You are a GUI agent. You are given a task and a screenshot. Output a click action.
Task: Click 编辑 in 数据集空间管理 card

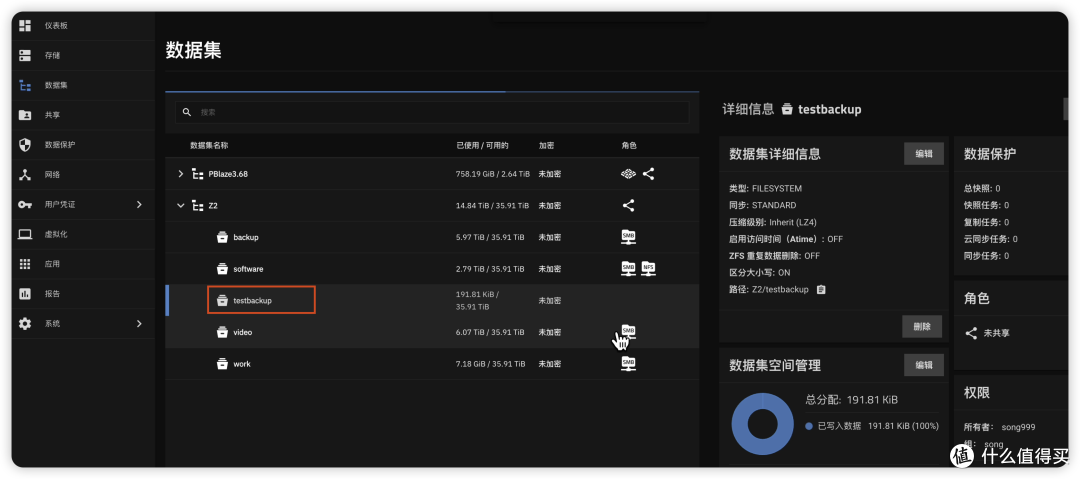(x=924, y=365)
